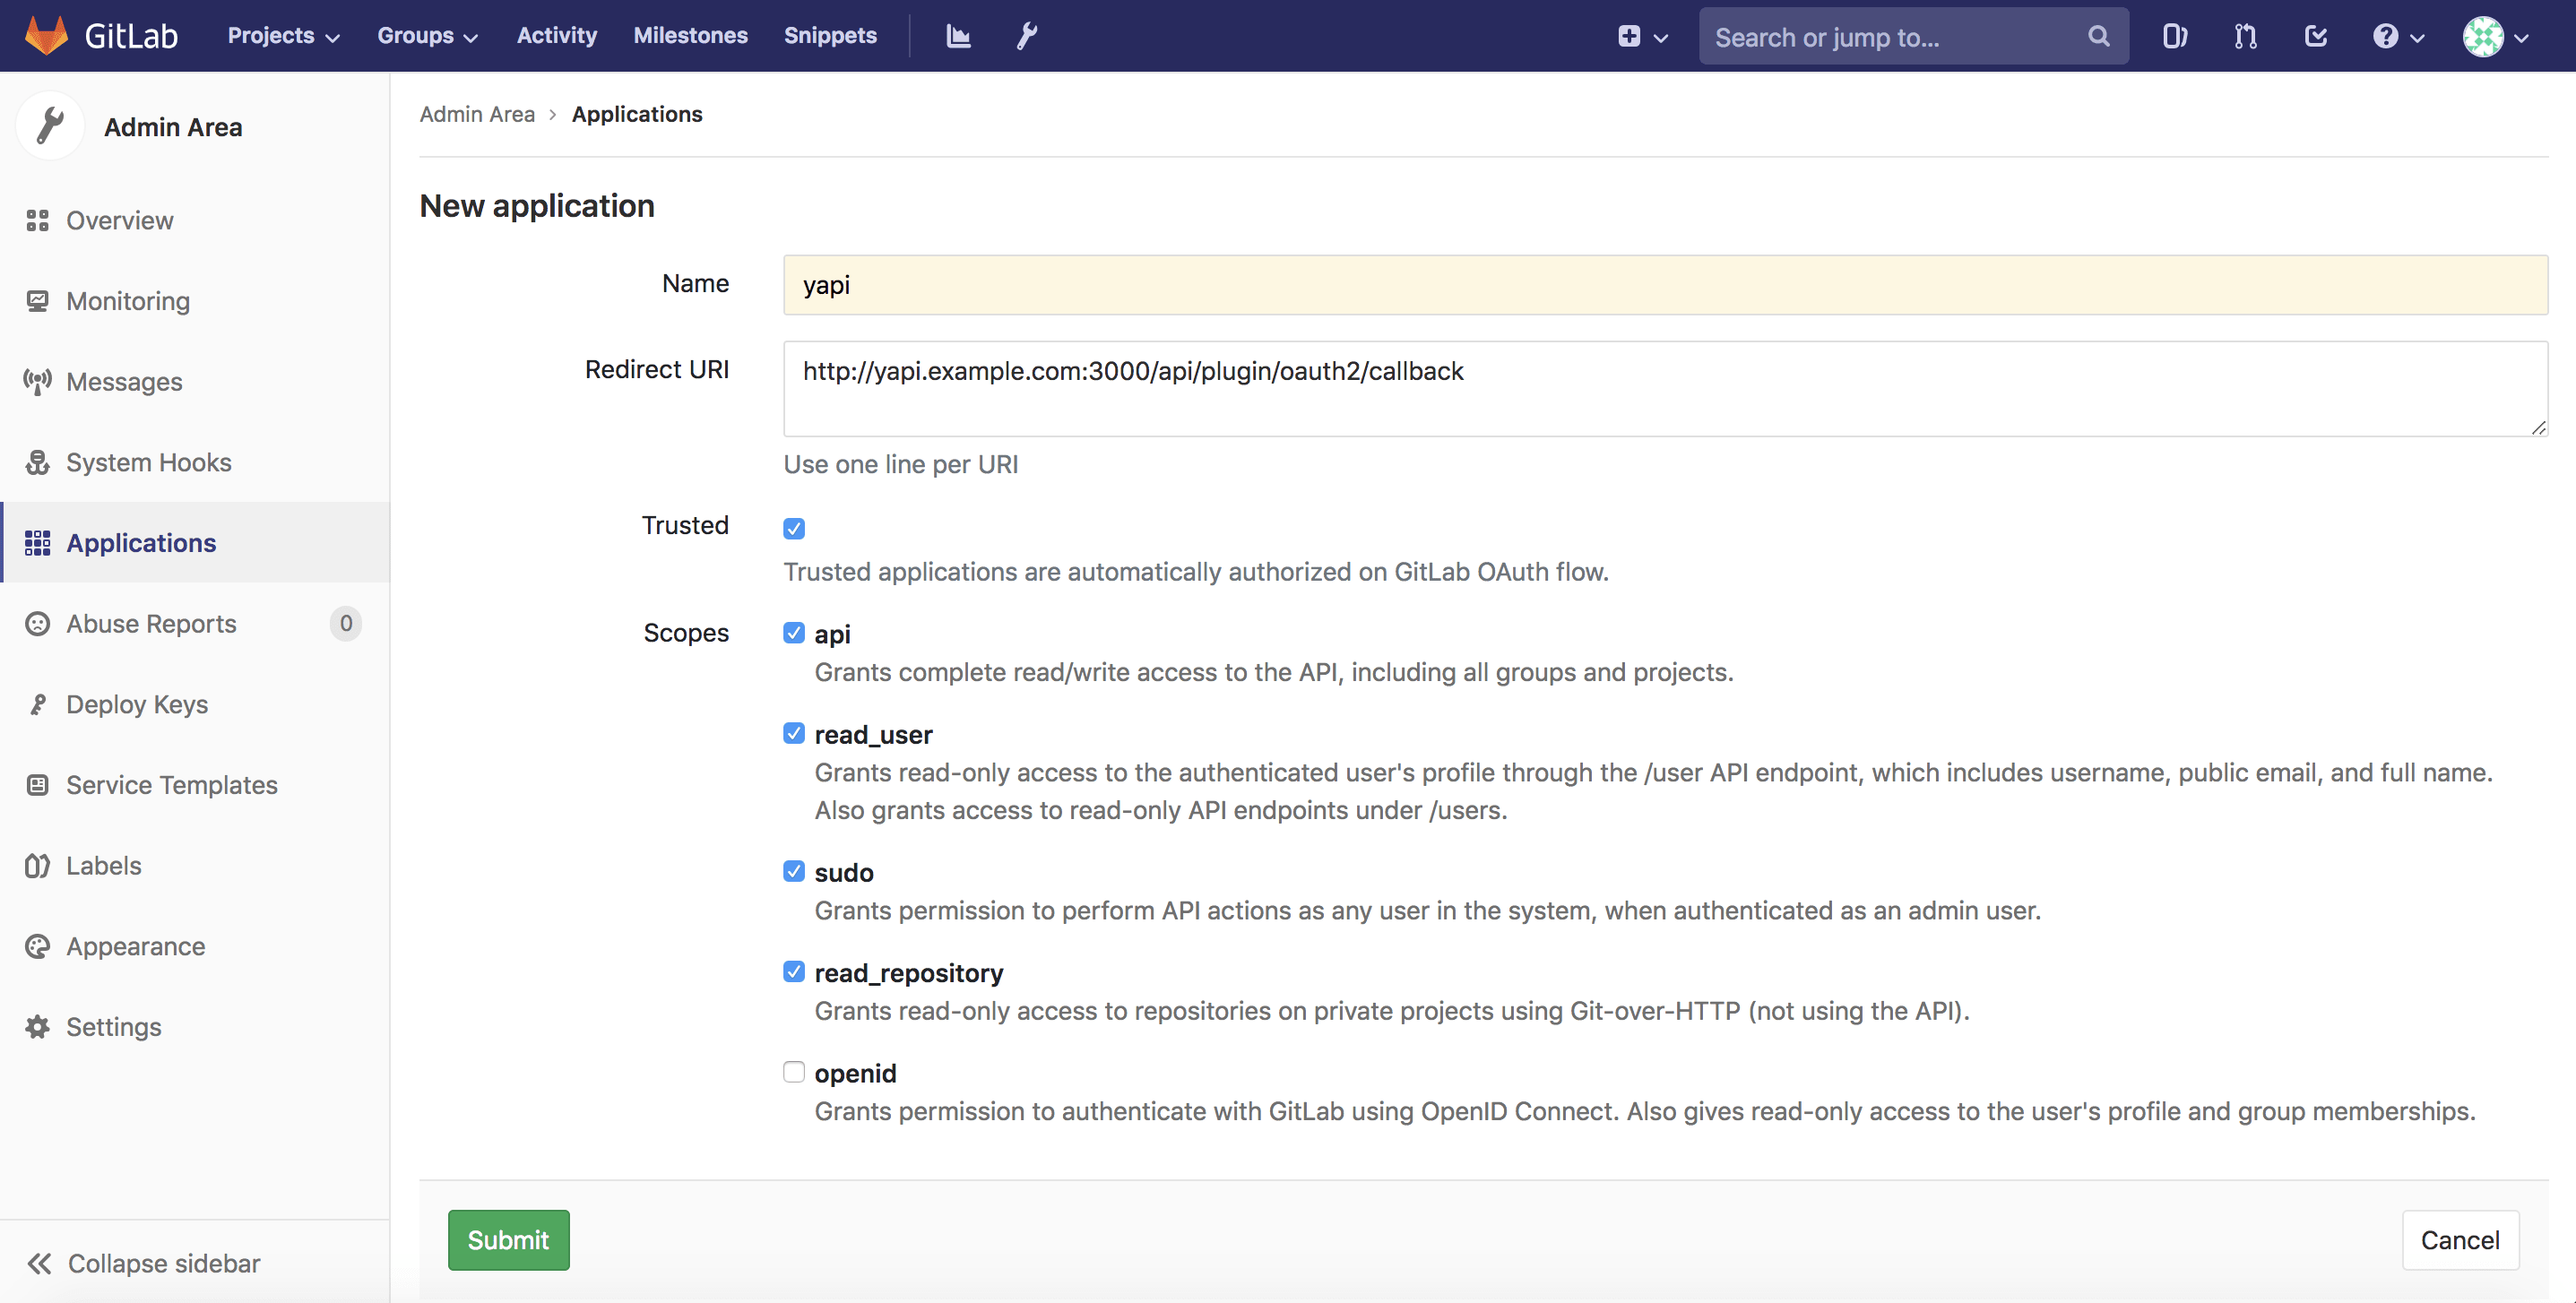
Task: Disable the sudo scope checkbox
Action: (792, 871)
